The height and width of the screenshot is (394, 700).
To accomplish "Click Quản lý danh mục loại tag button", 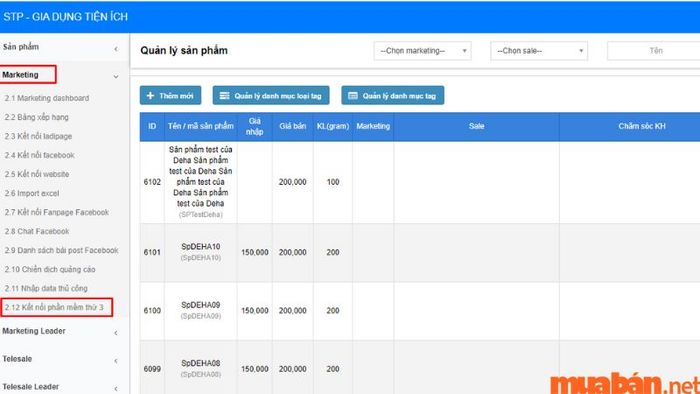I will [271, 95].
